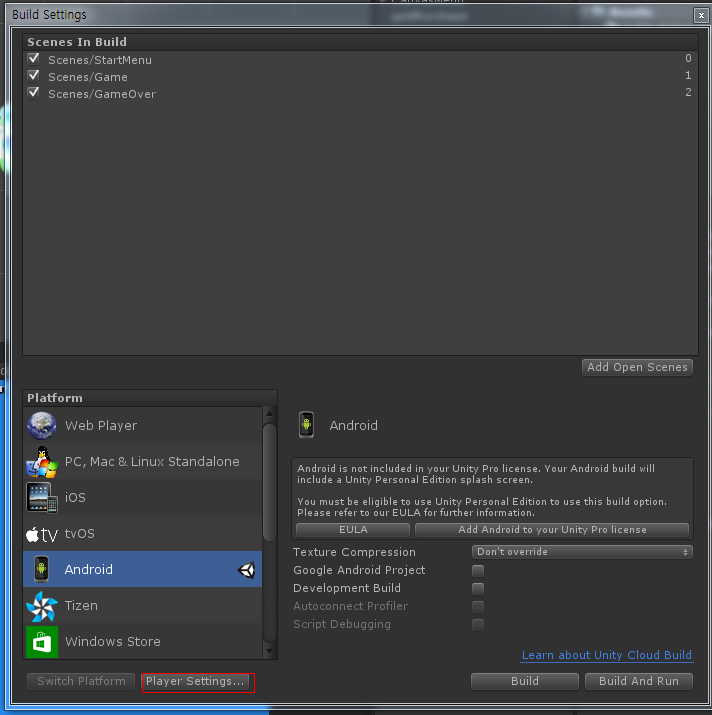The image size is (712, 715).
Task: Select the iOS platform
Action: pos(143,497)
